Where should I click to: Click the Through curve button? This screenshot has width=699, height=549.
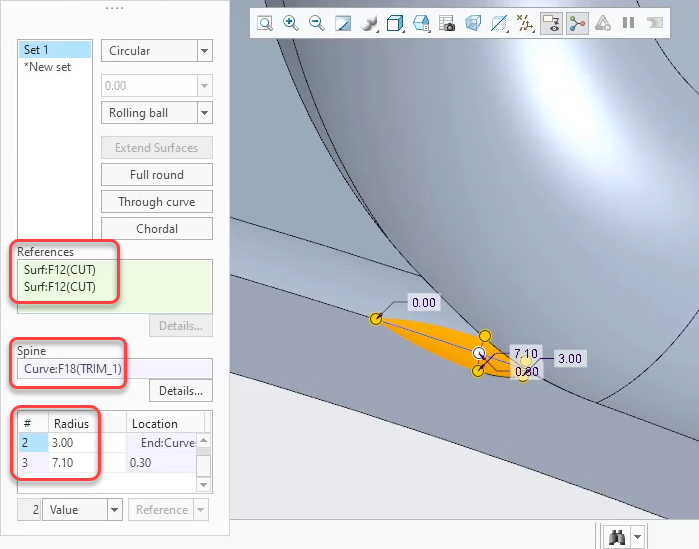(156, 202)
